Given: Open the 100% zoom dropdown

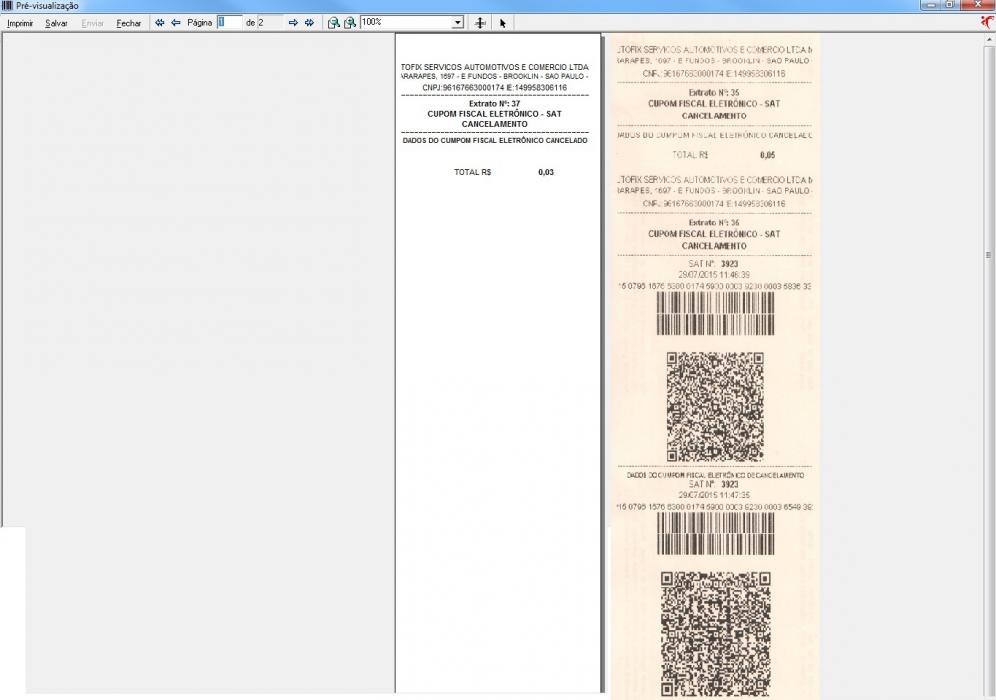Looking at the screenshot, I should [x=457, y=23].
